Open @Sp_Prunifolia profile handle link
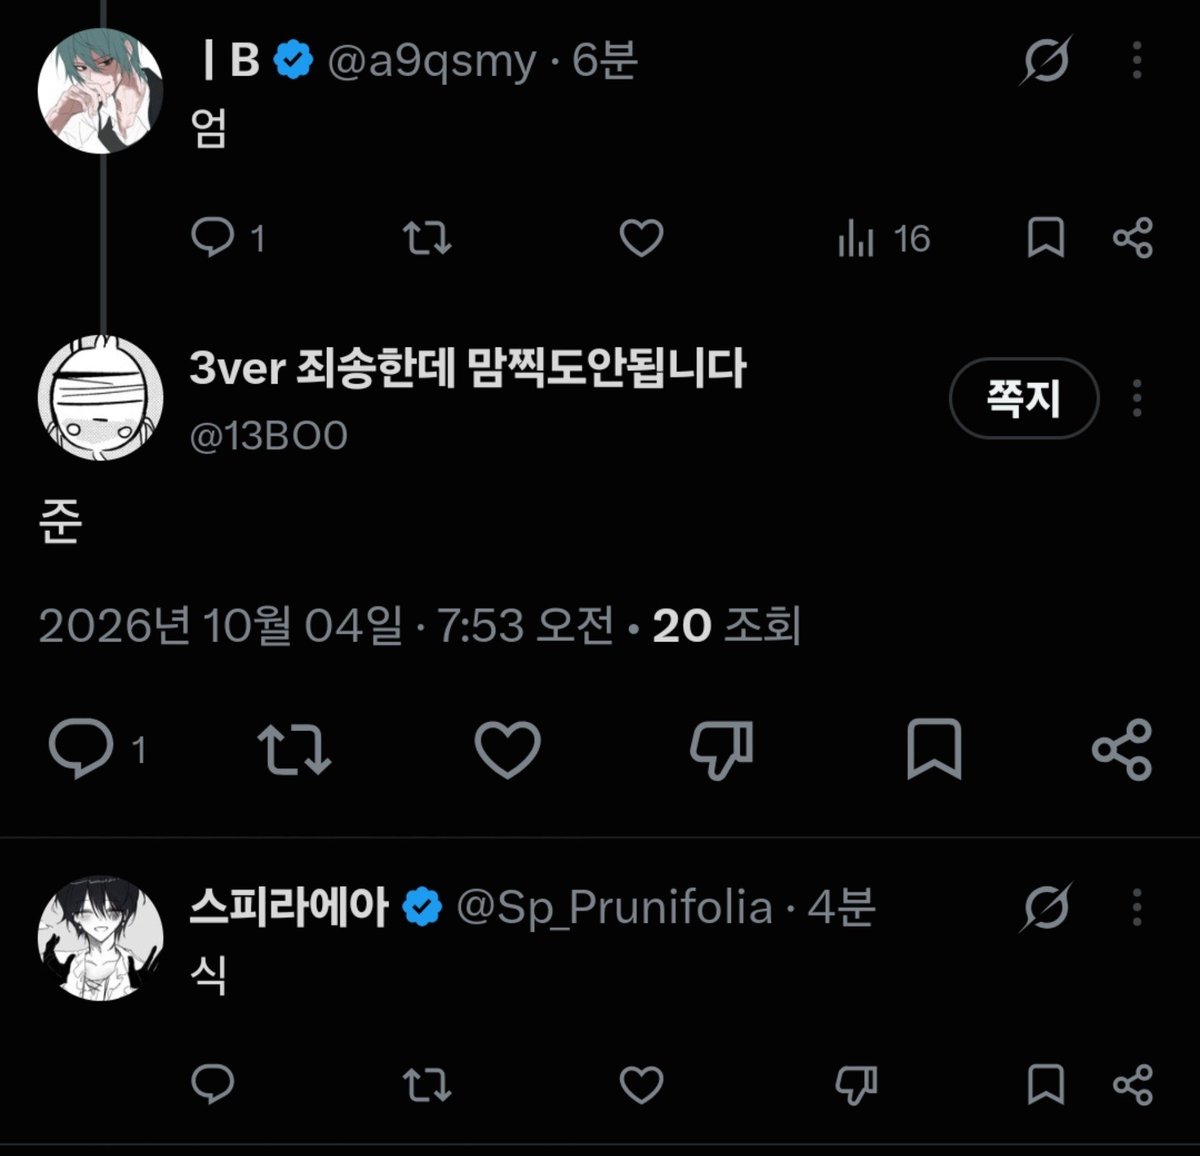Image resolution: width=1200 pixels, height=1156 pixels. [614, 908]
